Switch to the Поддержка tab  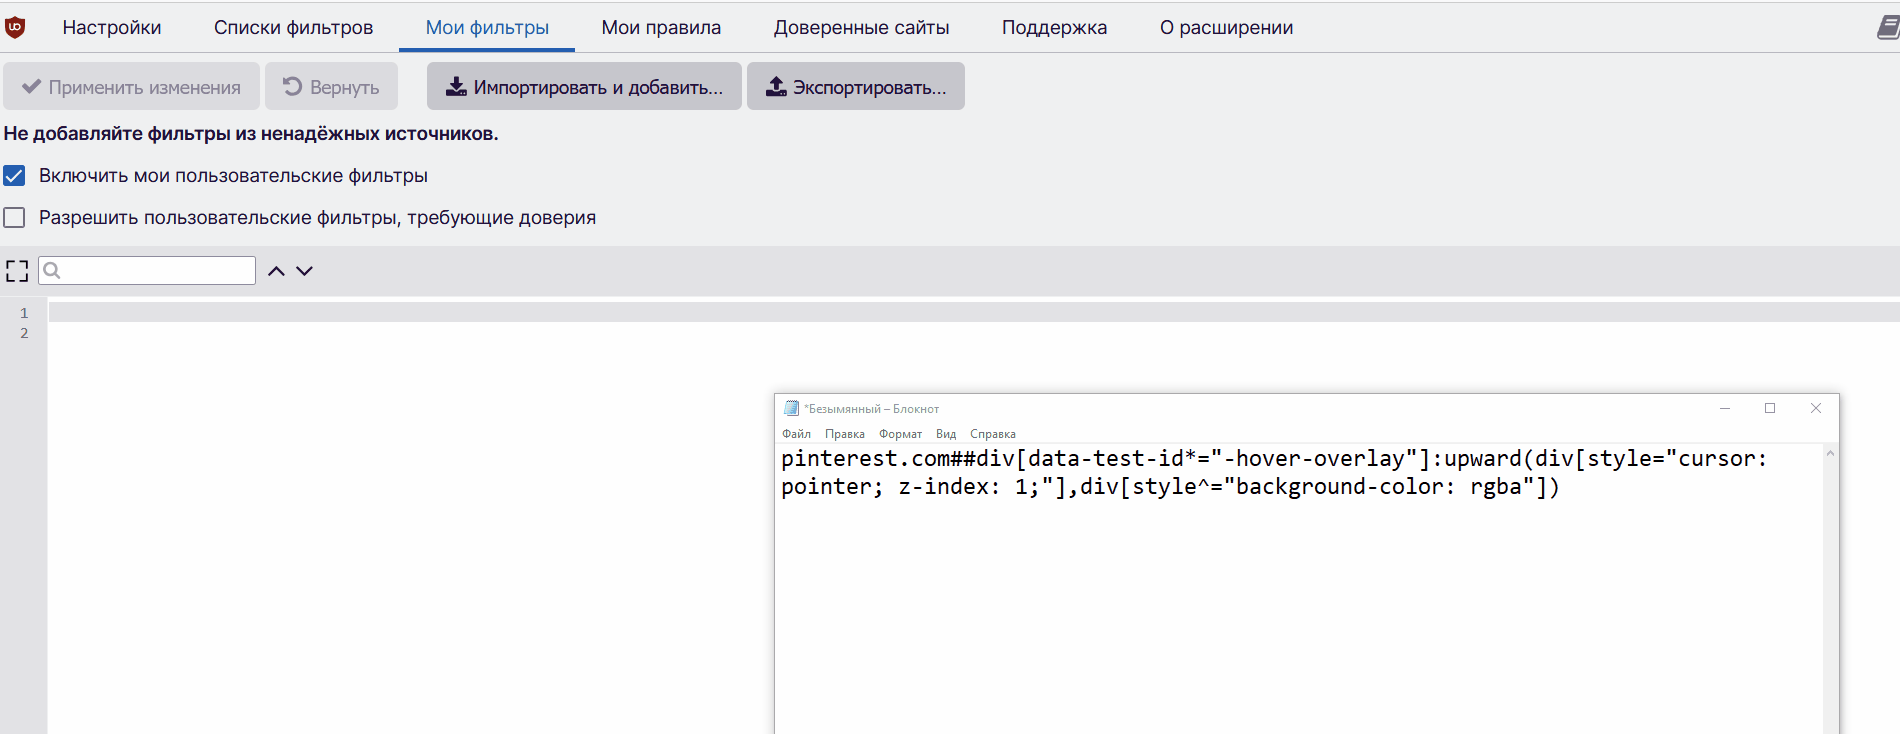click(x=1054, y=27)
